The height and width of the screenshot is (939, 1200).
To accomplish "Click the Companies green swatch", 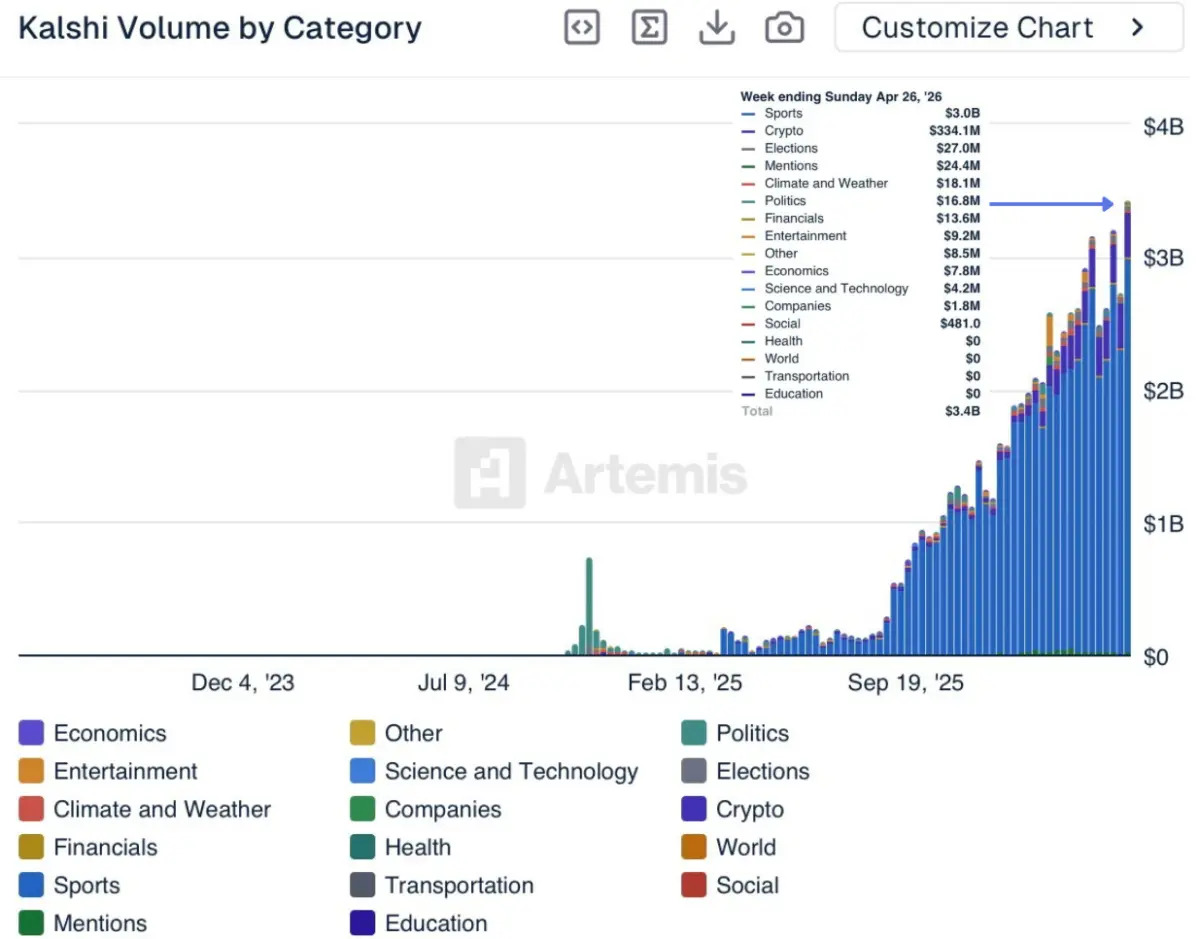I will (x=363, y=809).
